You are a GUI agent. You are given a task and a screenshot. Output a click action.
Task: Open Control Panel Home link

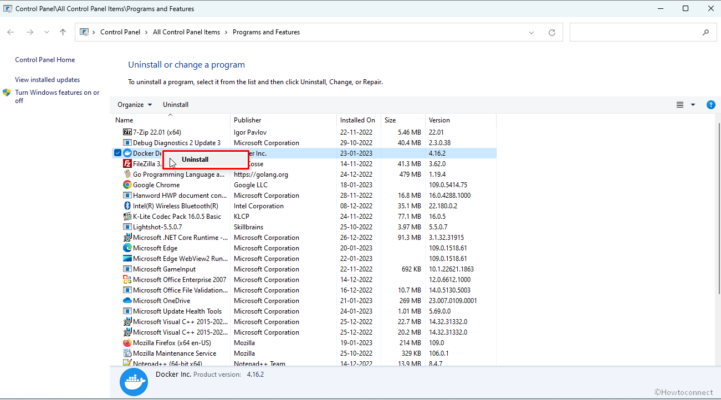coord(45,60)
